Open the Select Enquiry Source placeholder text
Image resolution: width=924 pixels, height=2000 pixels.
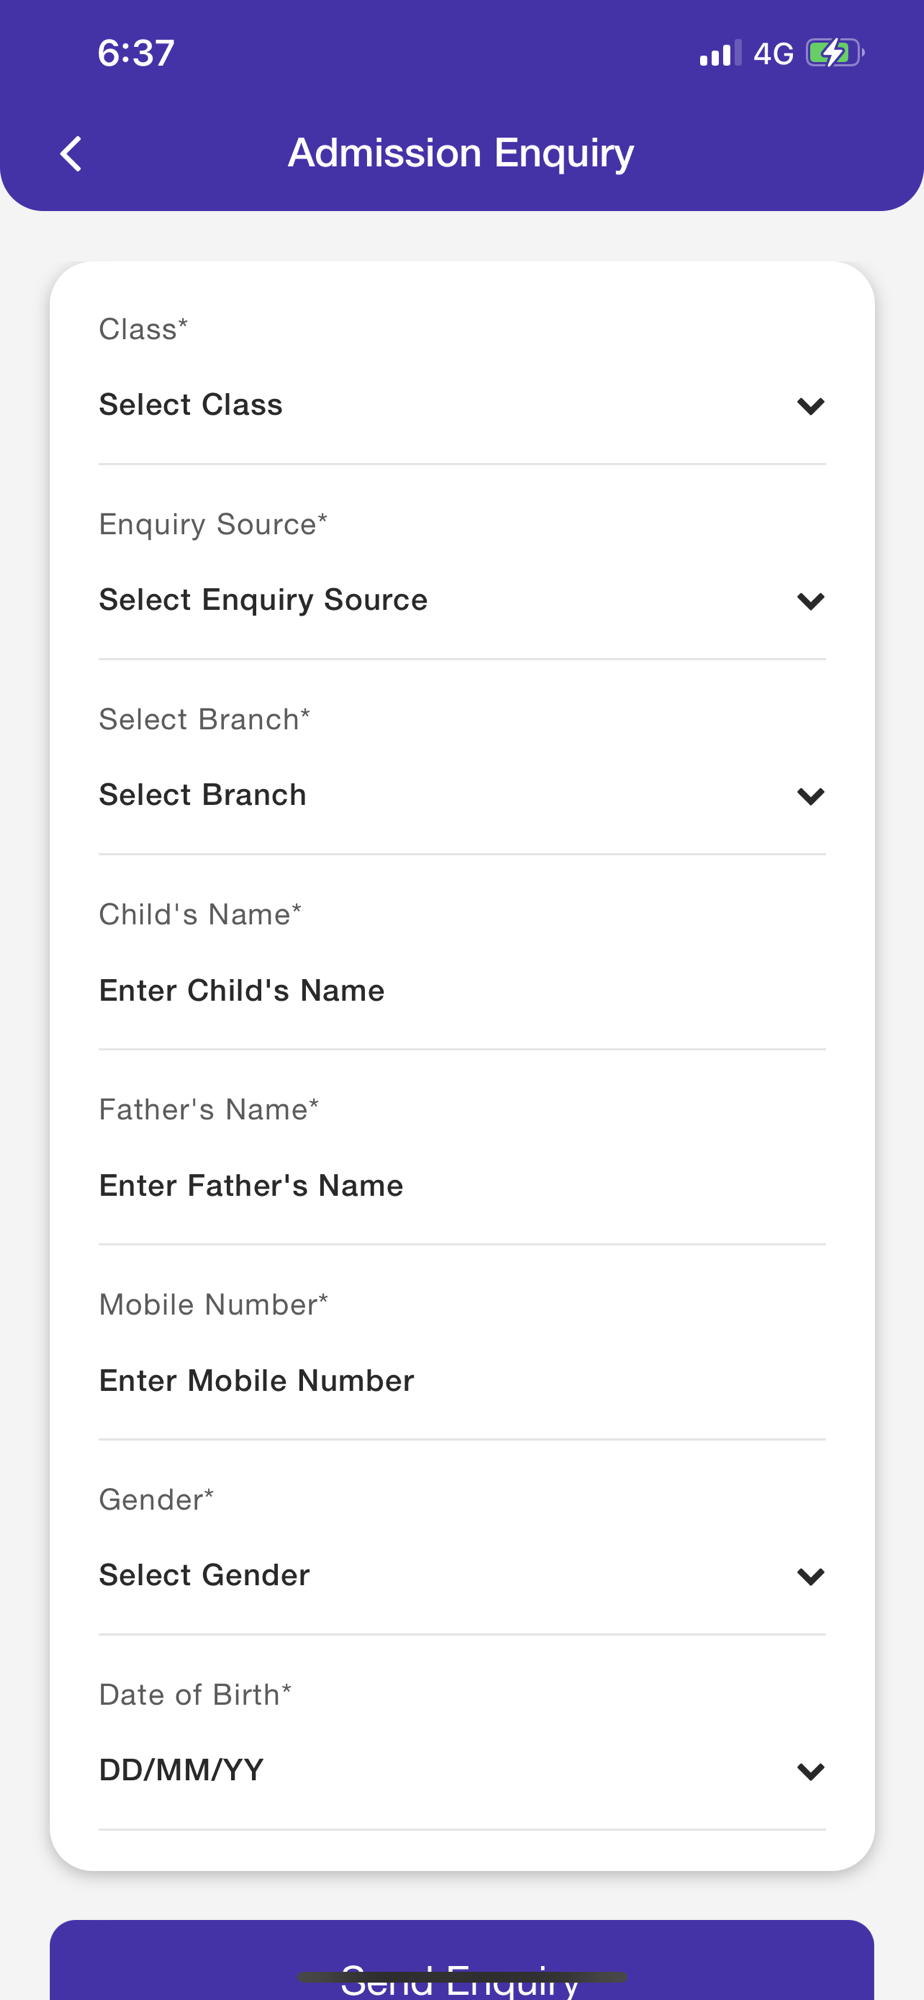pyautogui.click(x=263, y=600)
